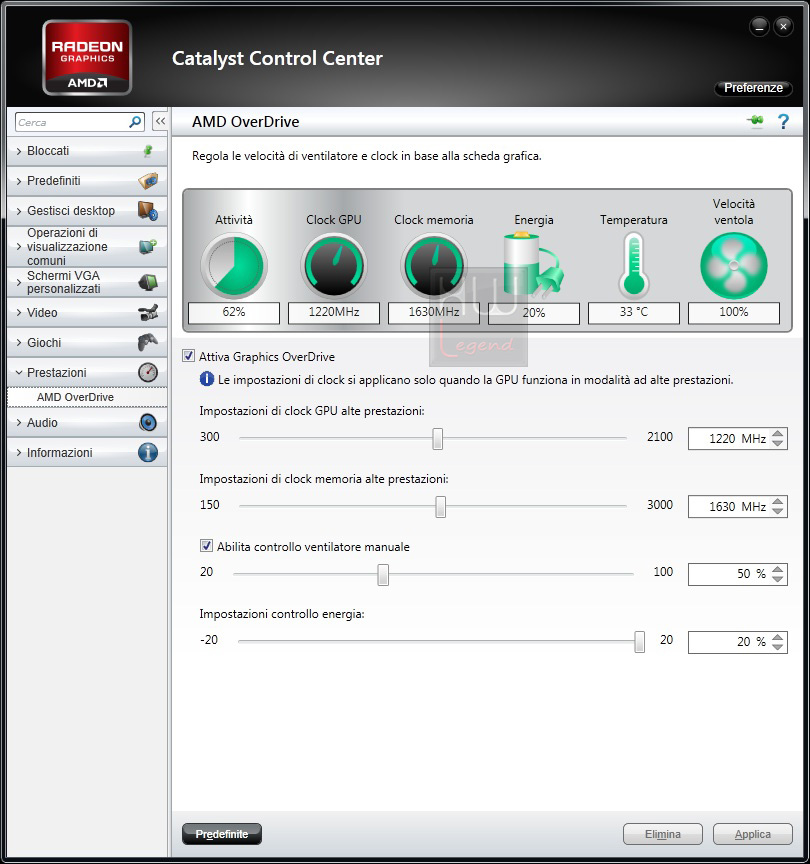The height and width of the screenshot is (864, 810).
Task: Click the Attività pie gauge
Action: point(234,265)
